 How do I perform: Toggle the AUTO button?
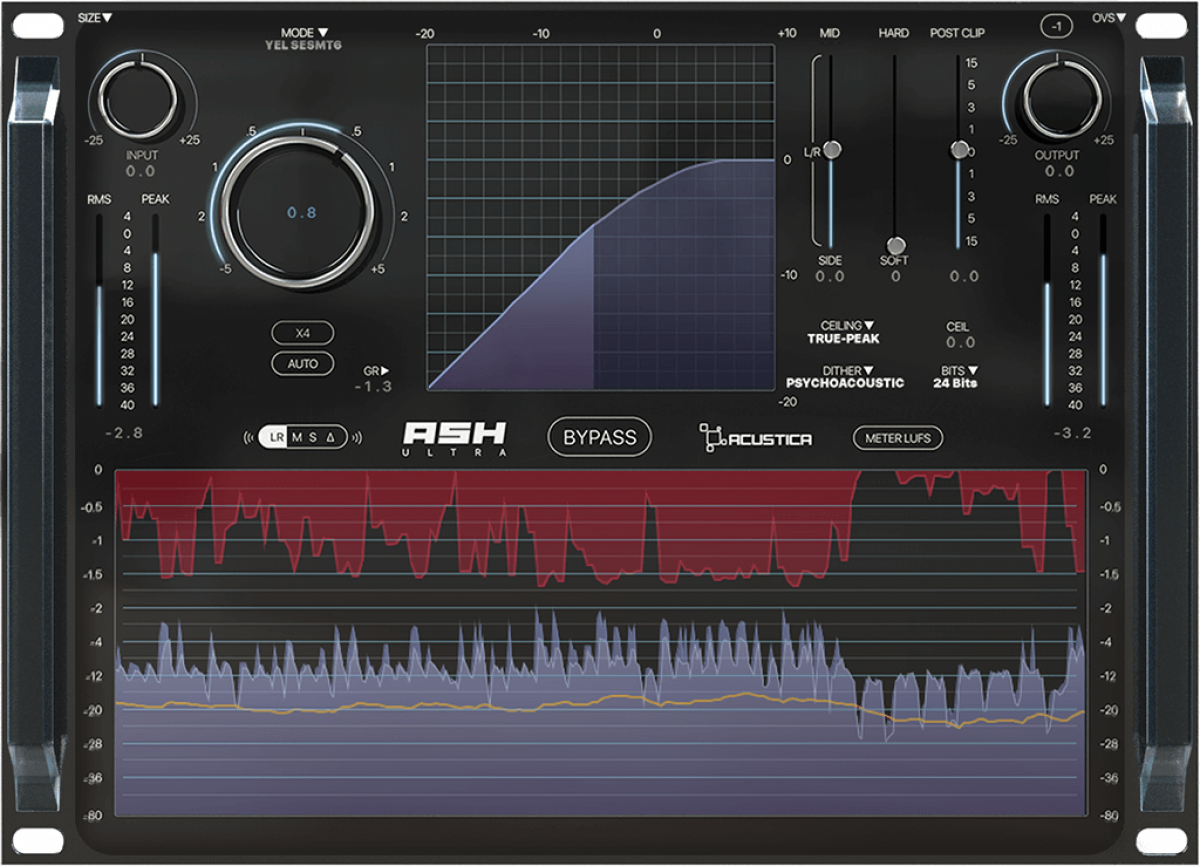click(302, 364)
